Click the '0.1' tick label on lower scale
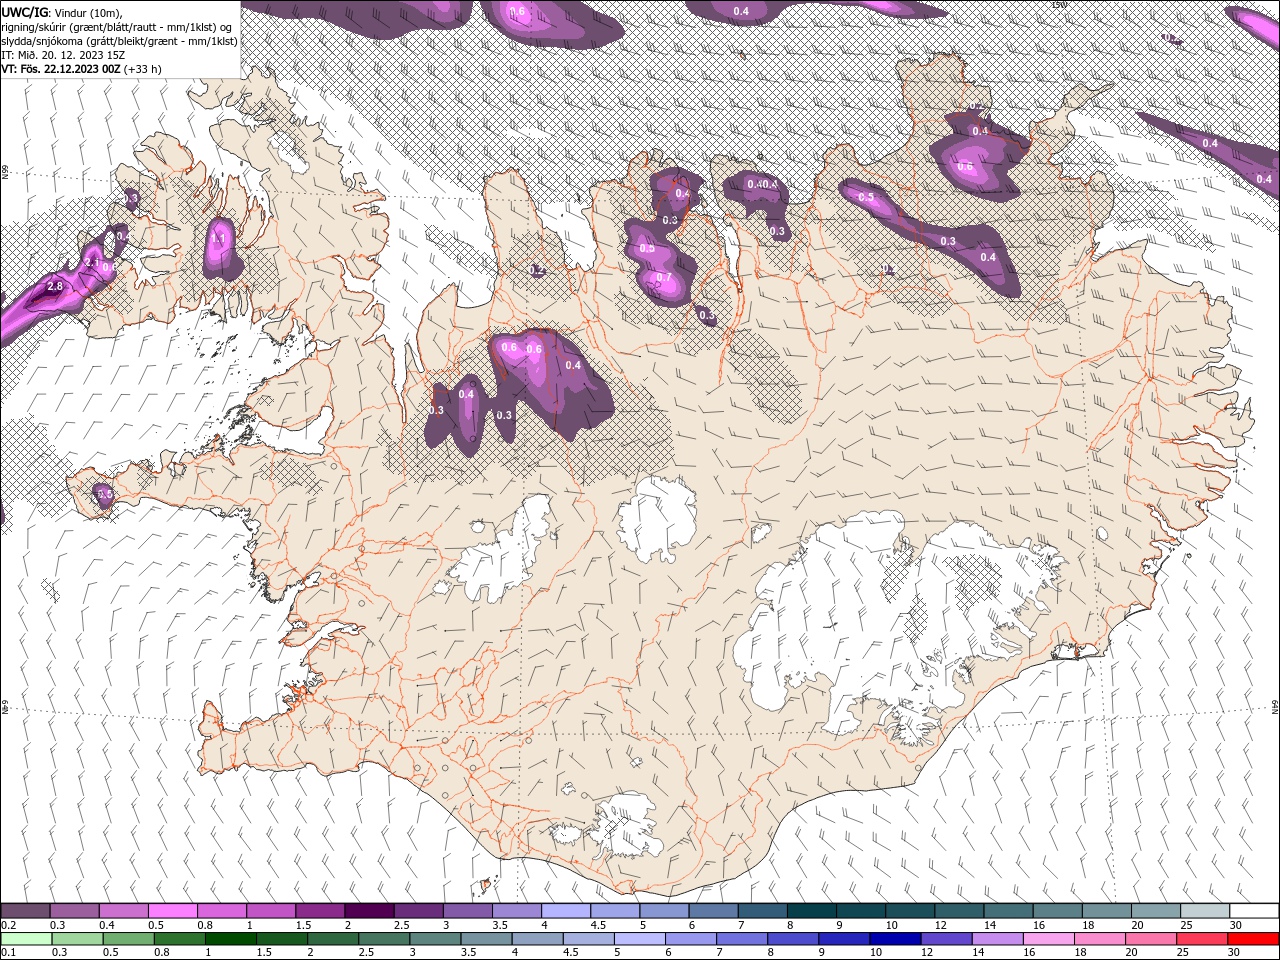 (8, 953)
